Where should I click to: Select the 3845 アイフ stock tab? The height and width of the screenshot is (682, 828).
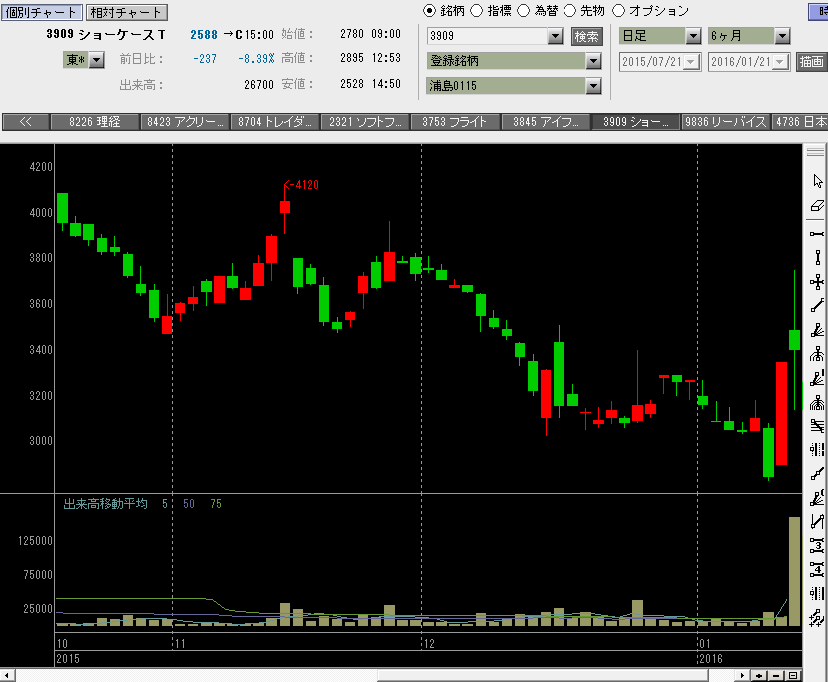545,122
